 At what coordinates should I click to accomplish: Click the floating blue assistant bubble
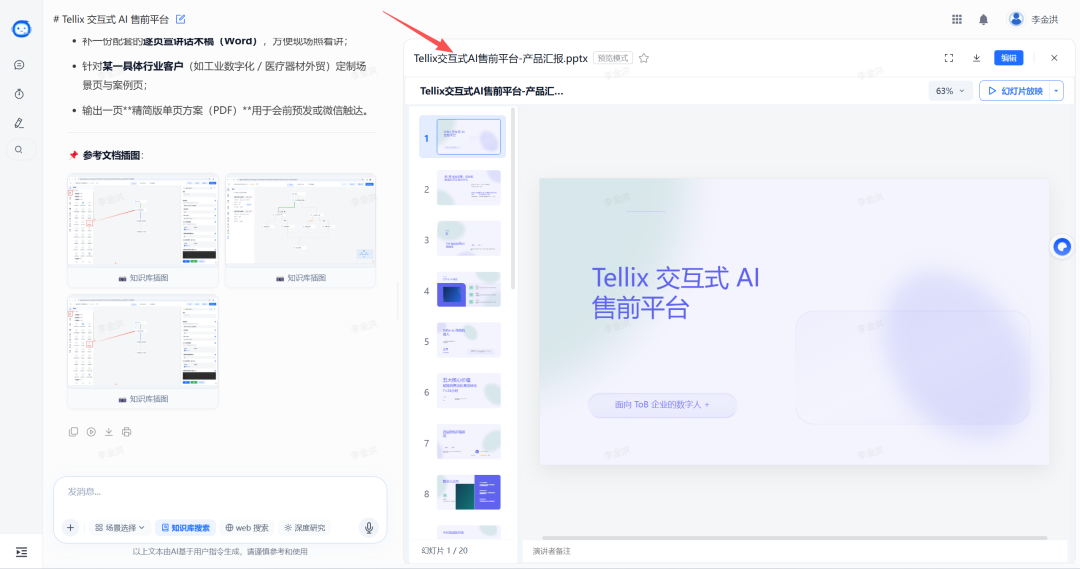click(1062, 247)
